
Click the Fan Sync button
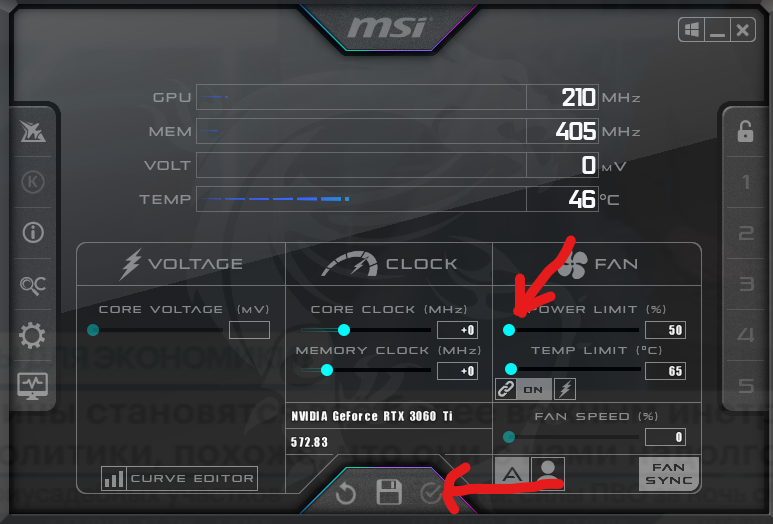point(669,474)
